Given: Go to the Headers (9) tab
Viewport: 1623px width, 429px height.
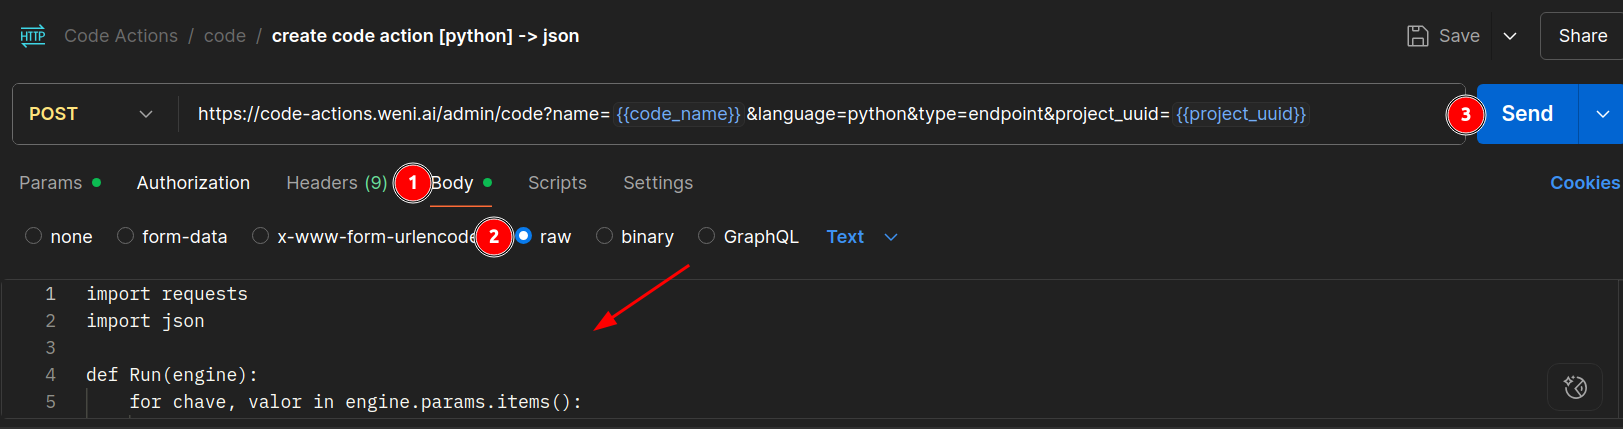Looking at the screenshot, I should 336,183.
